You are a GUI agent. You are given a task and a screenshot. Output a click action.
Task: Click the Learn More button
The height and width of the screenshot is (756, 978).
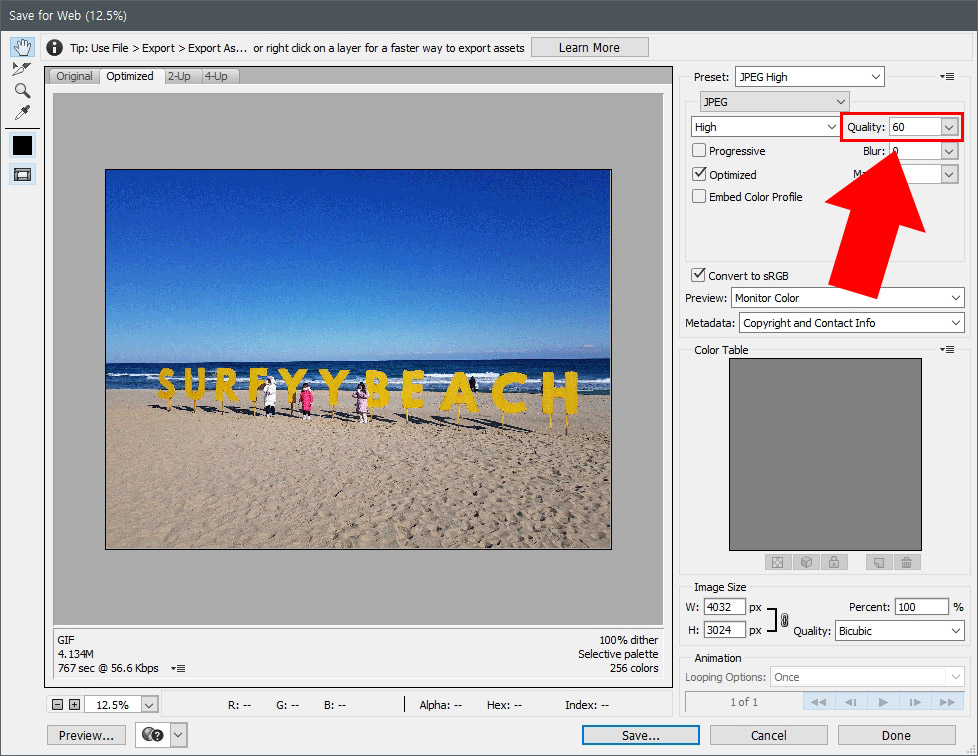coord(589,47)
